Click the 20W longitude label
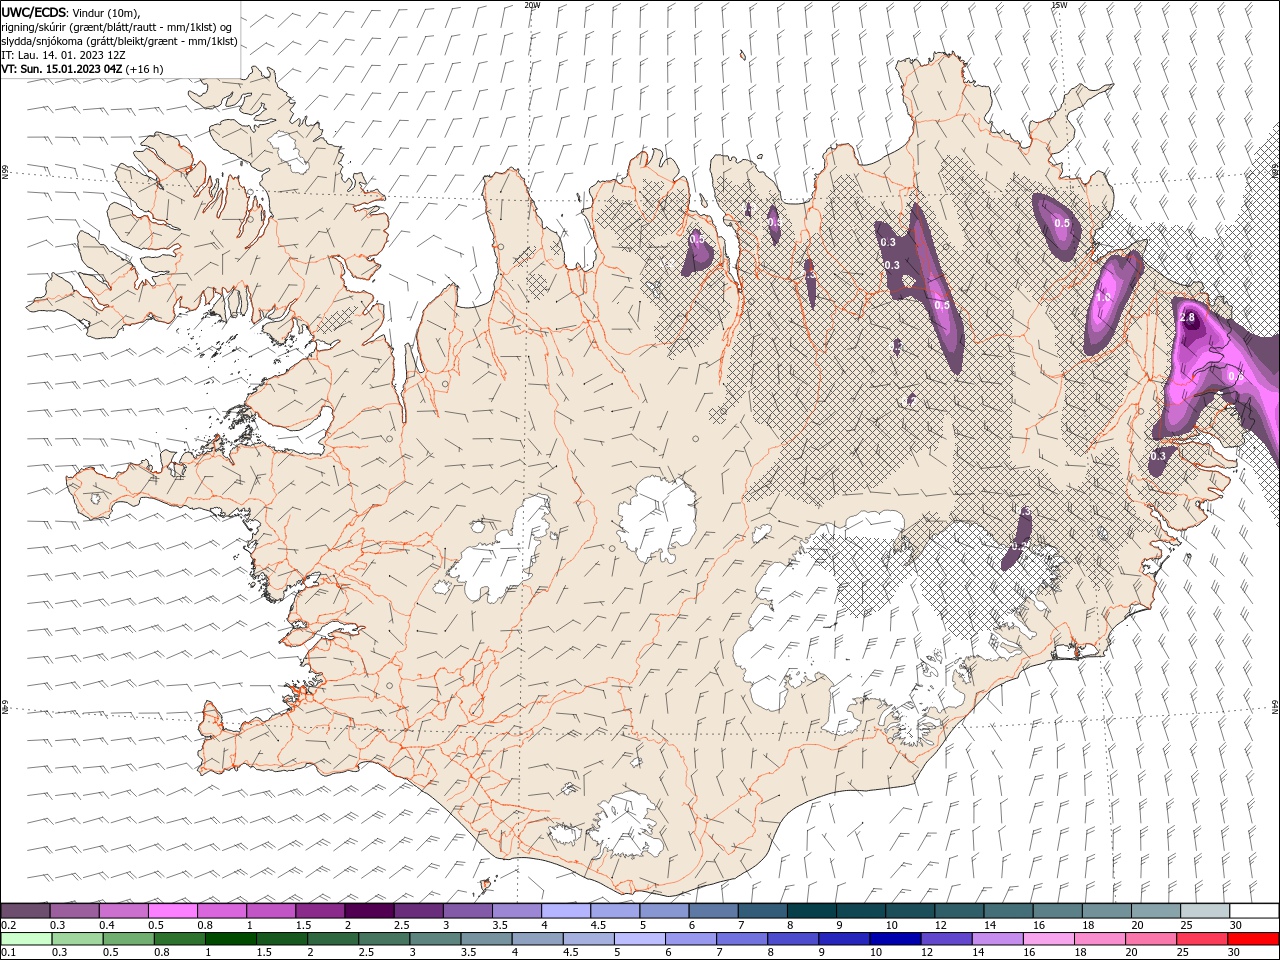This screenshot has height=960, width=1280. (x=531, y=5)
